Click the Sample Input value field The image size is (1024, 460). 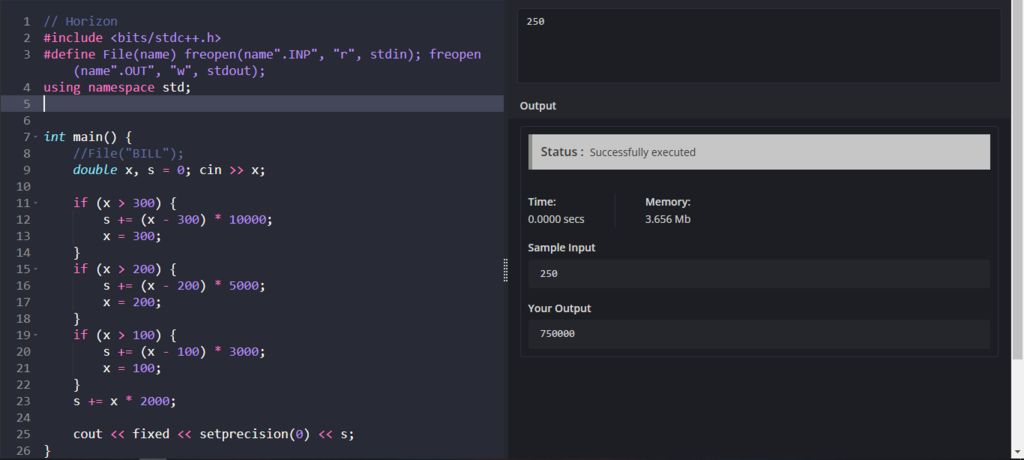tap(758, 273)
